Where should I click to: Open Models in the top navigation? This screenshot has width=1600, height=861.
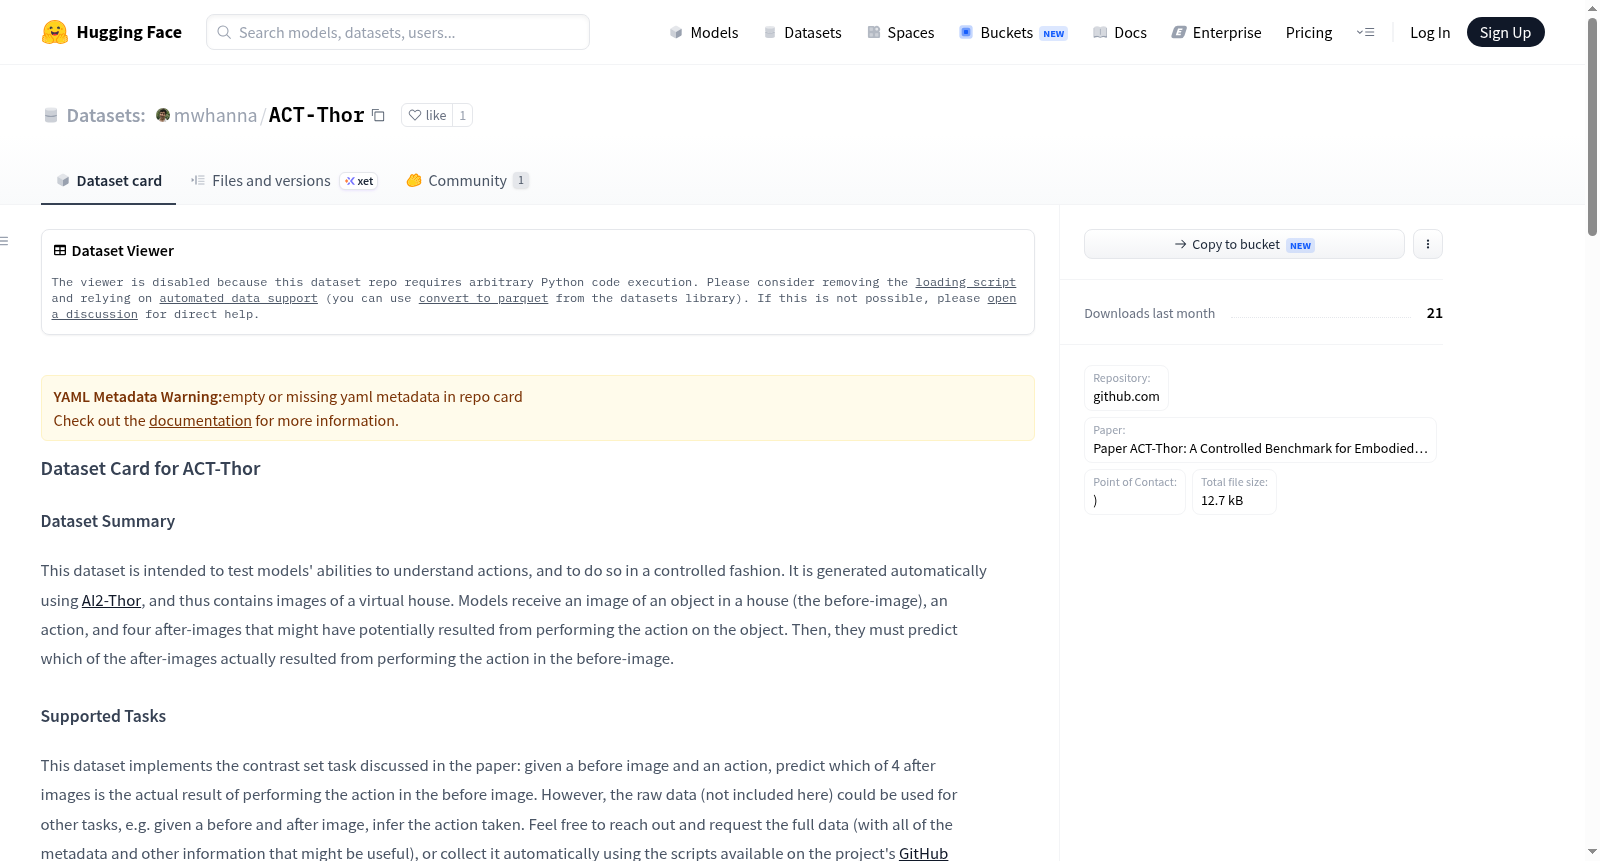tap(704, 32)
